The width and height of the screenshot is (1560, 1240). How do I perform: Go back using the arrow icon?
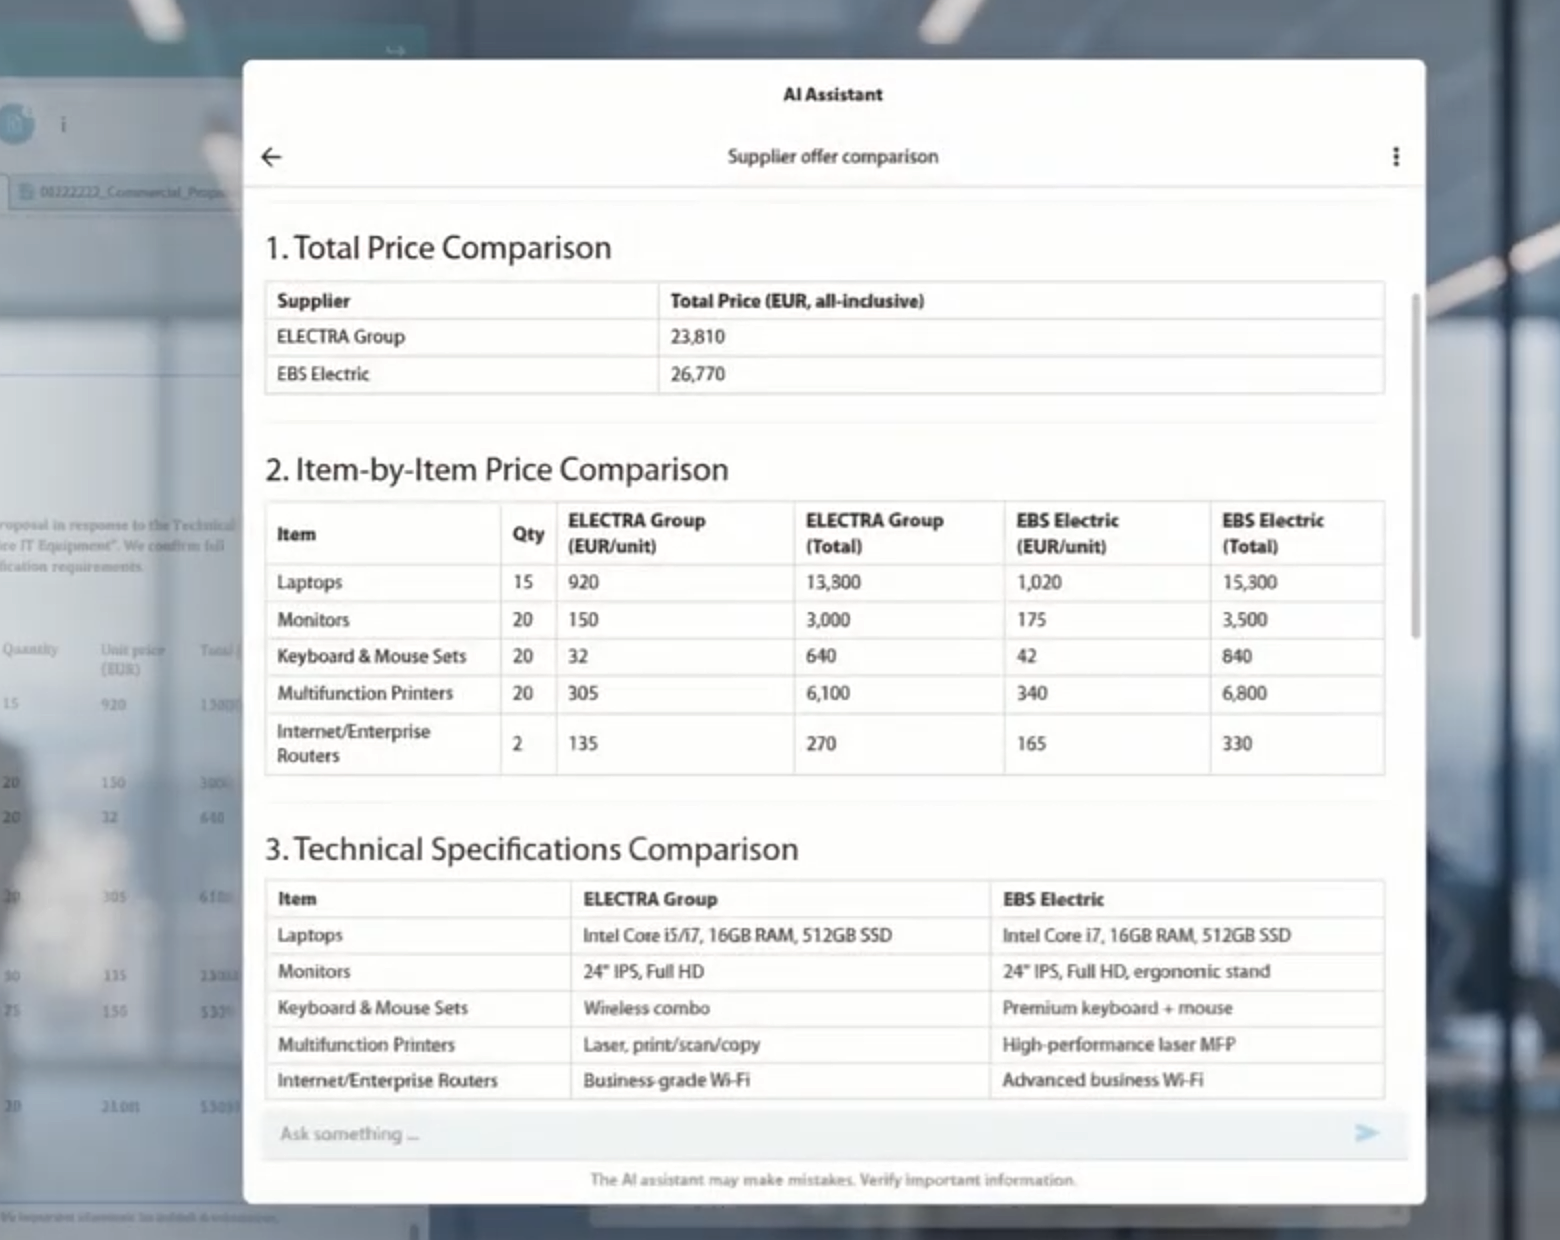271,157
